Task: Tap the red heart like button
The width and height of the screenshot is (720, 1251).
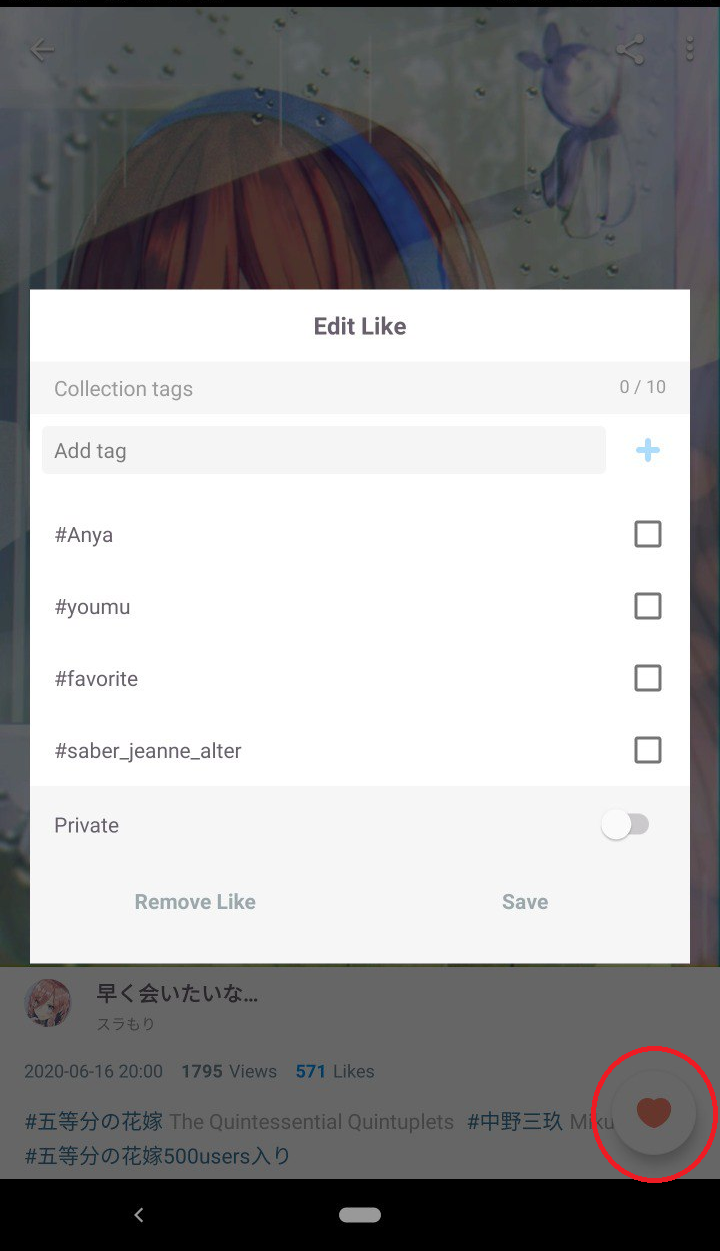Action: (655, 1113)
